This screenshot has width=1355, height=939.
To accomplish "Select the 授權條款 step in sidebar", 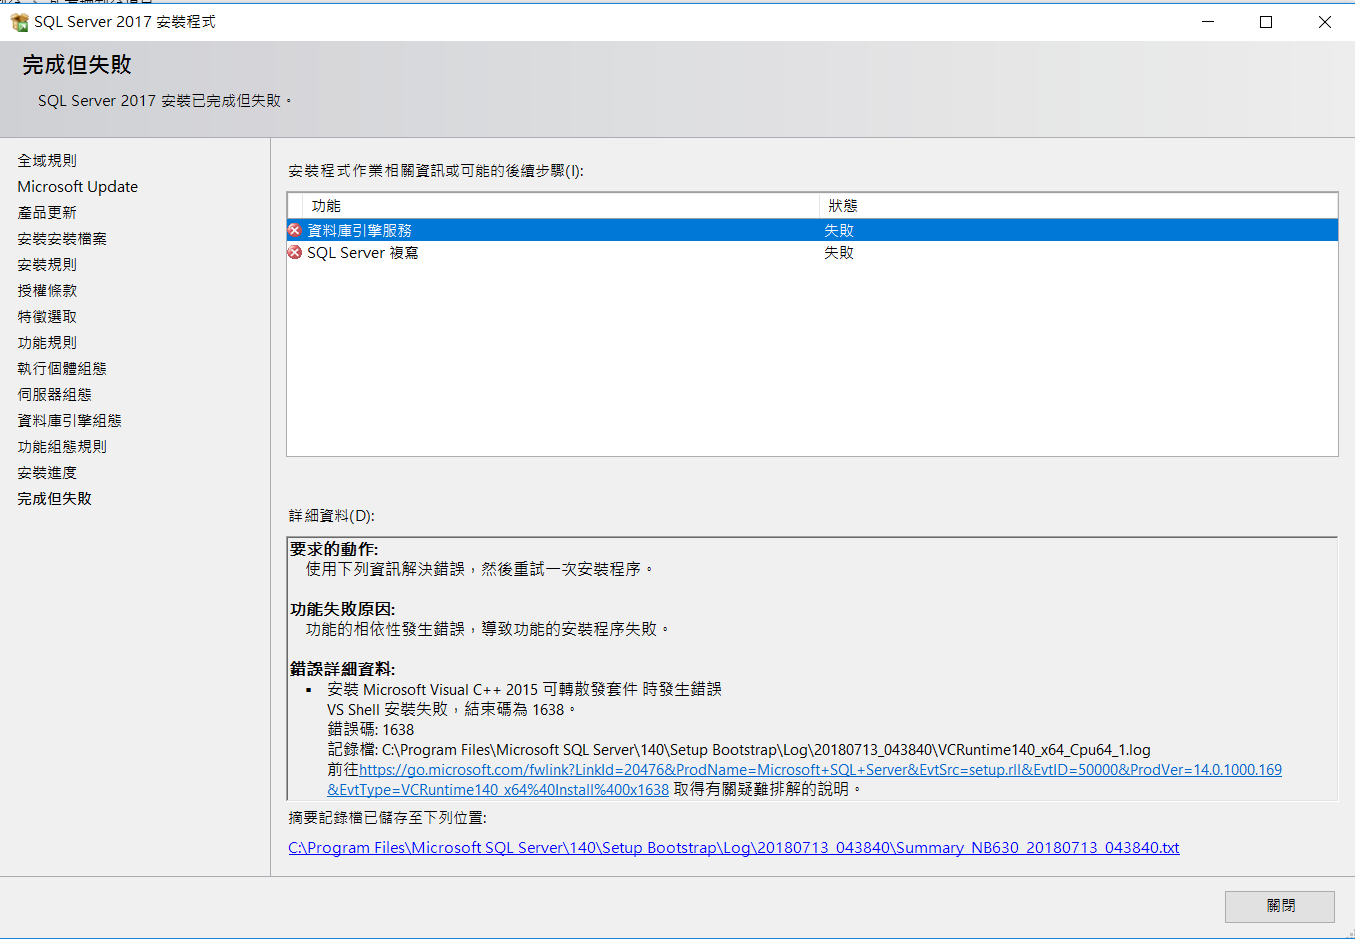I will 47,290.
